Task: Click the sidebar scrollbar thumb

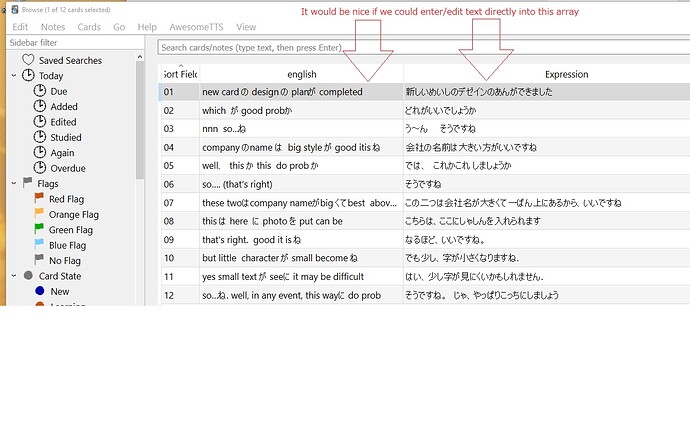Action: (x=139, y=120)
